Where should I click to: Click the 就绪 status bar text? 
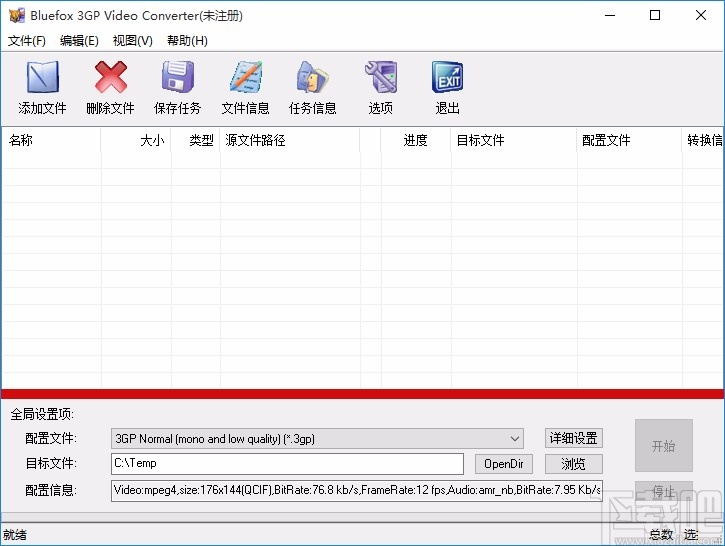click(x=15, y=535)
